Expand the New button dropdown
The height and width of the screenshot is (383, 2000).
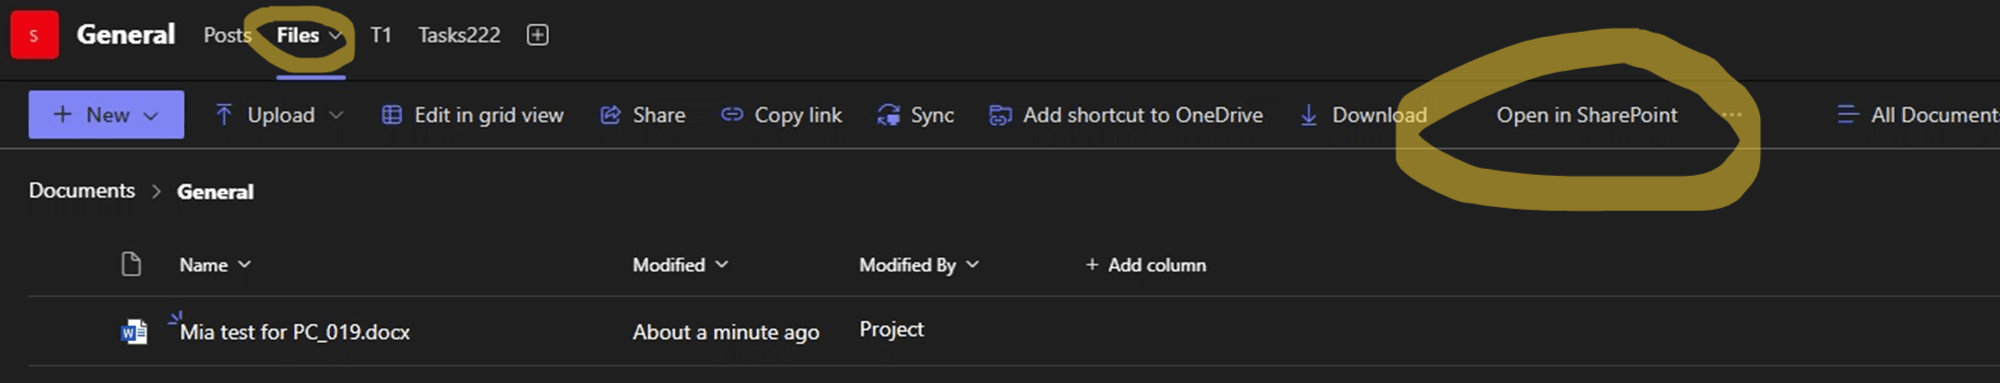click(151, 116)
